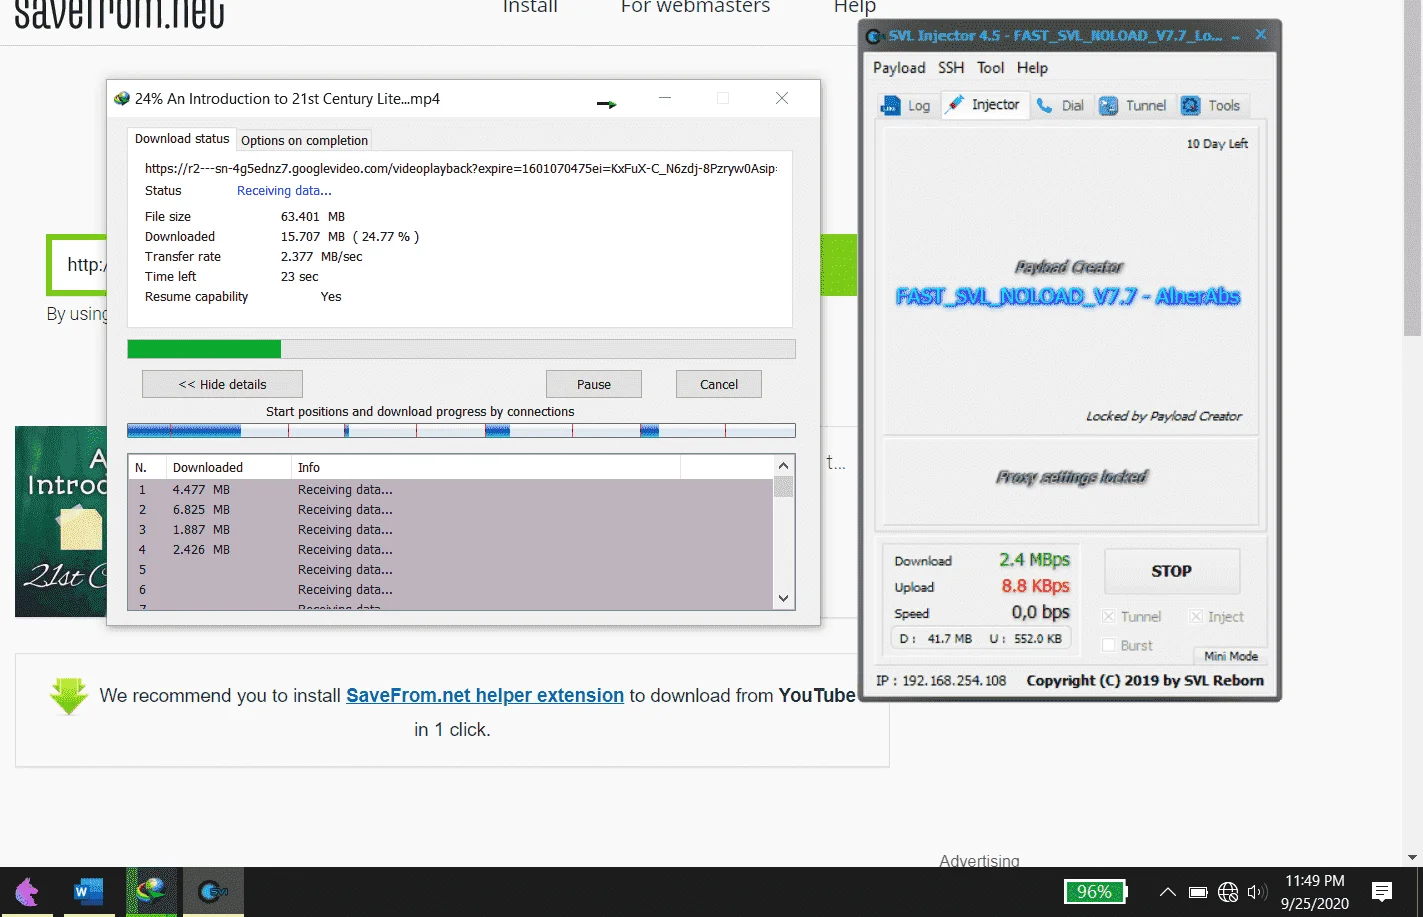Switch to the Injector tab

click(984, 105)
